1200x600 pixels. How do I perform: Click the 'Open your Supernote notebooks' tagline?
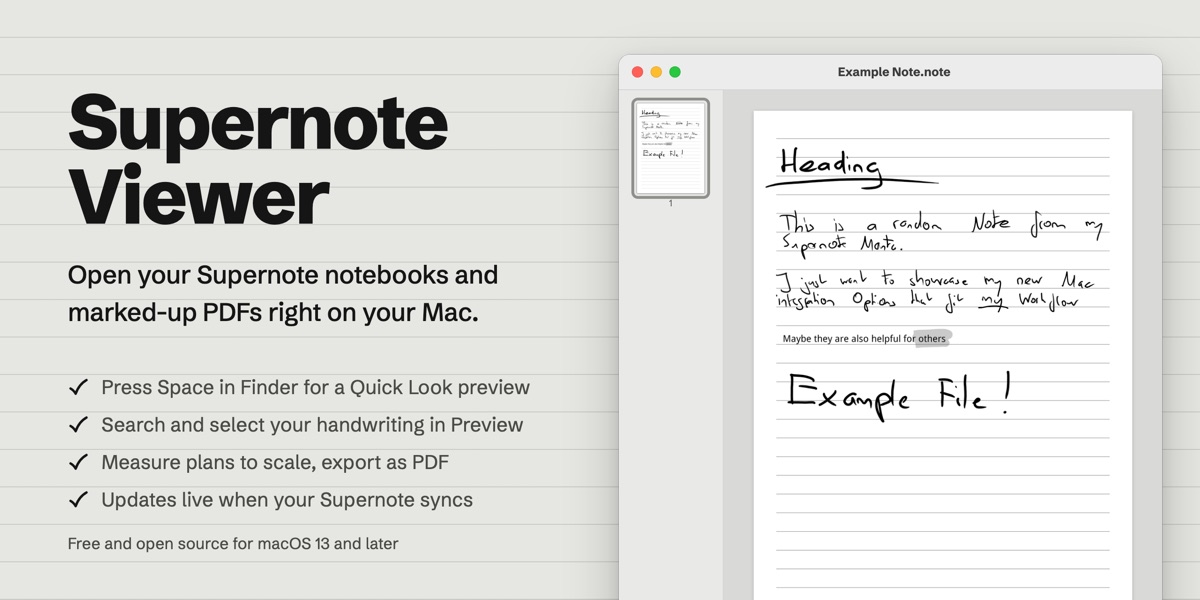click(x=283, y=293)
